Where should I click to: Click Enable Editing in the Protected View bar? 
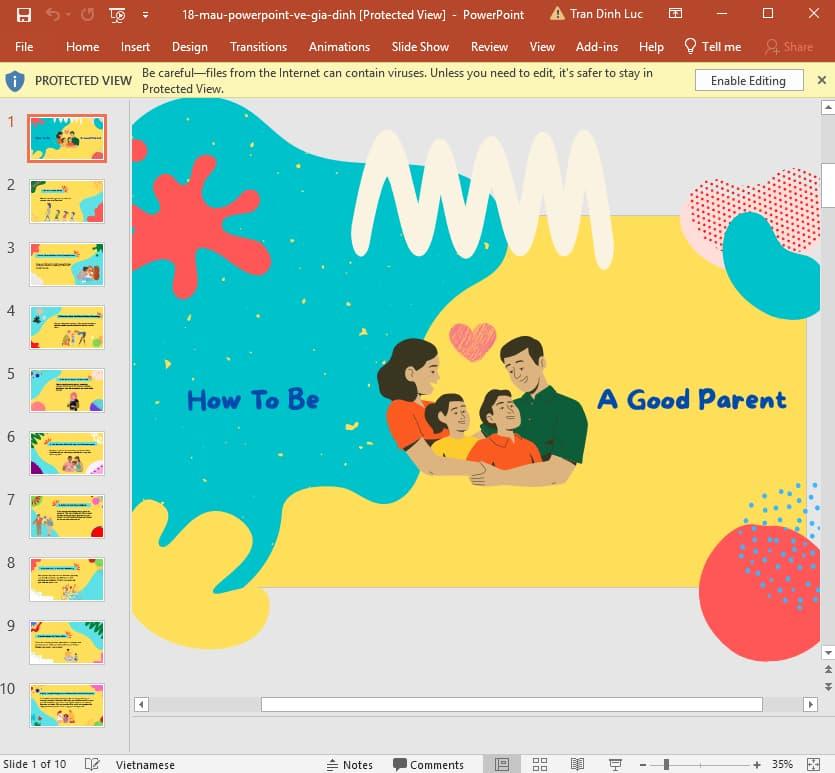748,80
